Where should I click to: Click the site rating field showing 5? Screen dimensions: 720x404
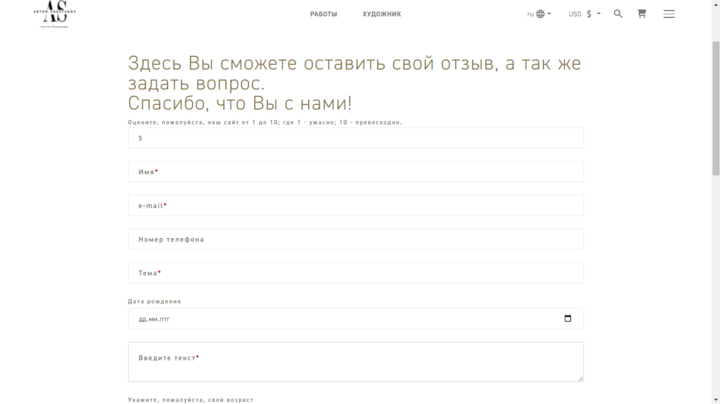355,138
